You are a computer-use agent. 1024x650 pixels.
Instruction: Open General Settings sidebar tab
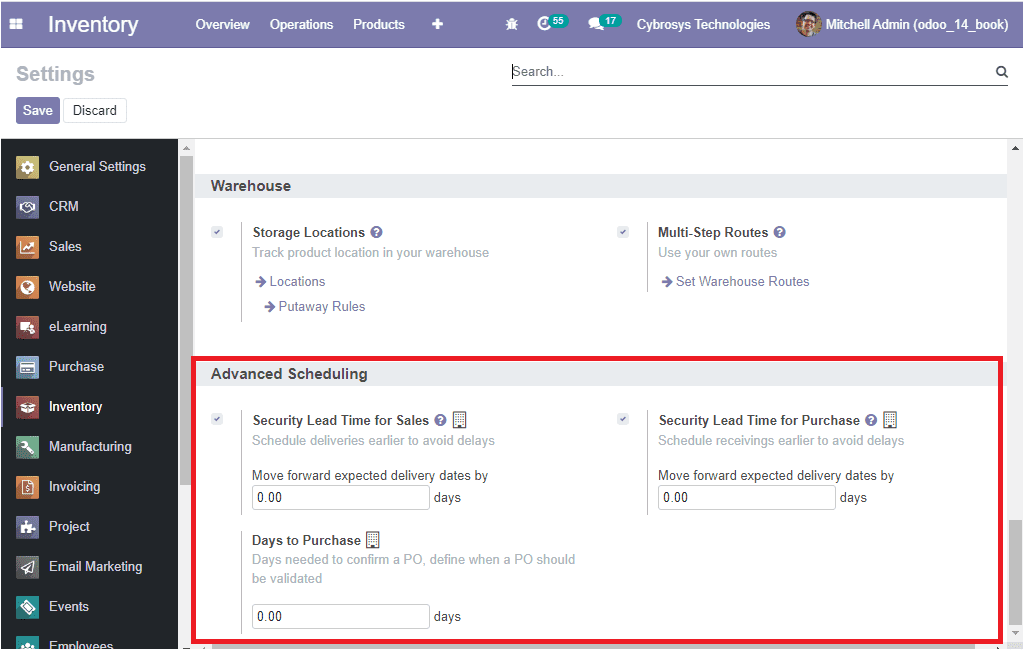pos(89,167)
